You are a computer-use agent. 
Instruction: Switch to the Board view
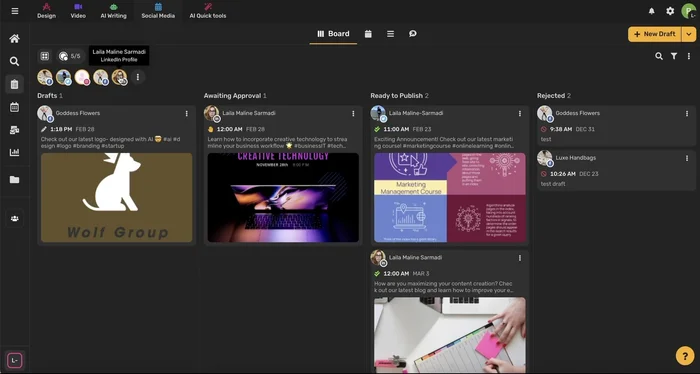(333, 34)
